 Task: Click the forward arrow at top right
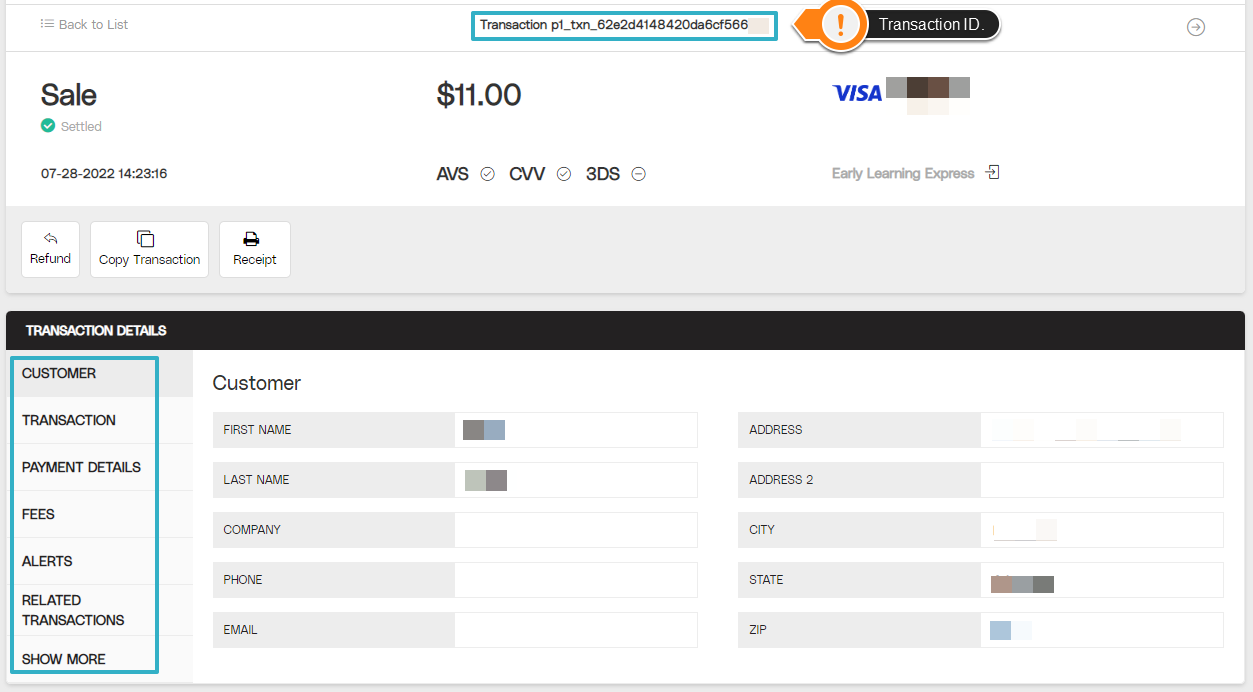pos(1196,27)
